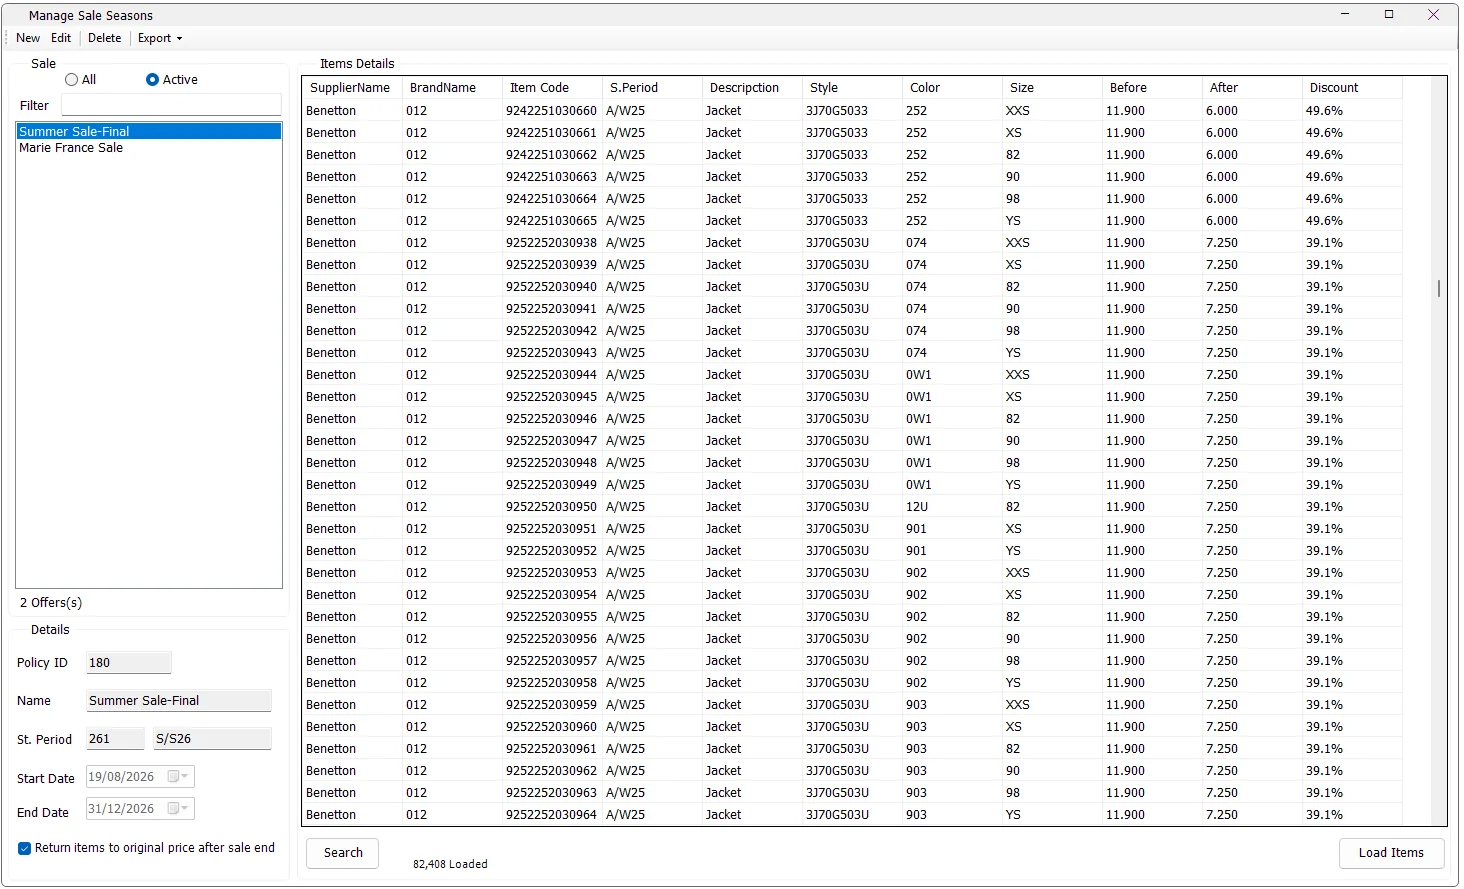This screenshot has height=889, width=1464.
Task: Focus the Filter input field
Action: [x=171, y=105]
